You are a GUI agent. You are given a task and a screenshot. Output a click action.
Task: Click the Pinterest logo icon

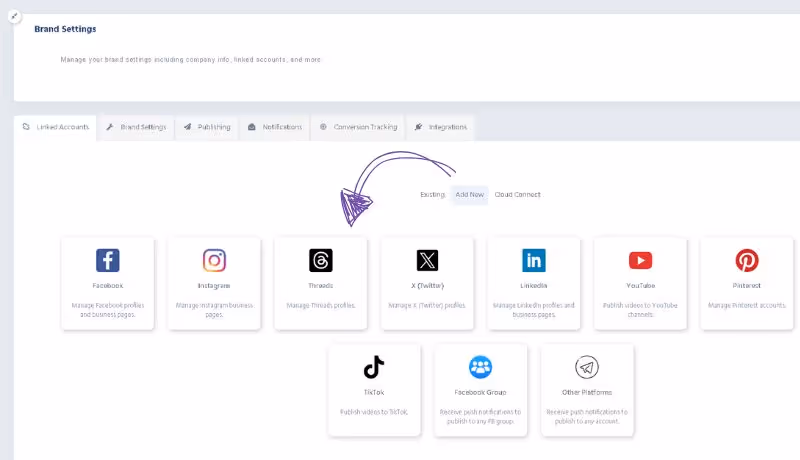(747, 261)
